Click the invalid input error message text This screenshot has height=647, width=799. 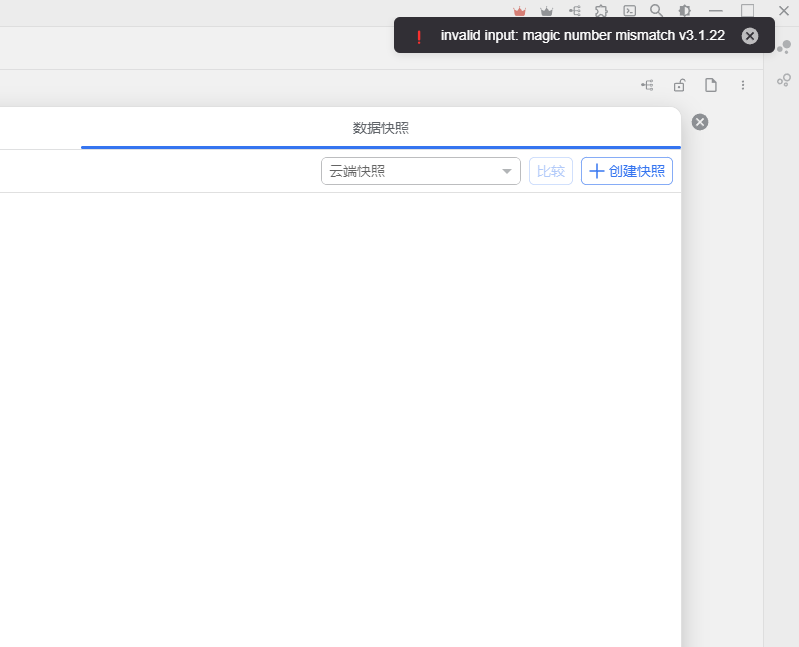click(x=582, y=35)
